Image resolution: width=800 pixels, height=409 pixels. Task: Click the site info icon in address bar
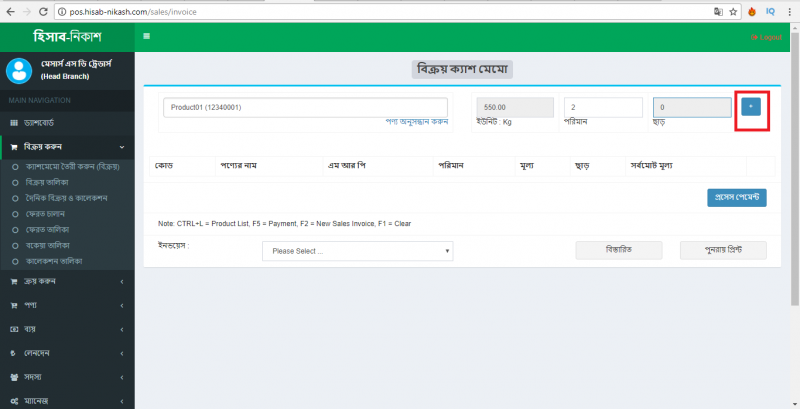(62, 12)
